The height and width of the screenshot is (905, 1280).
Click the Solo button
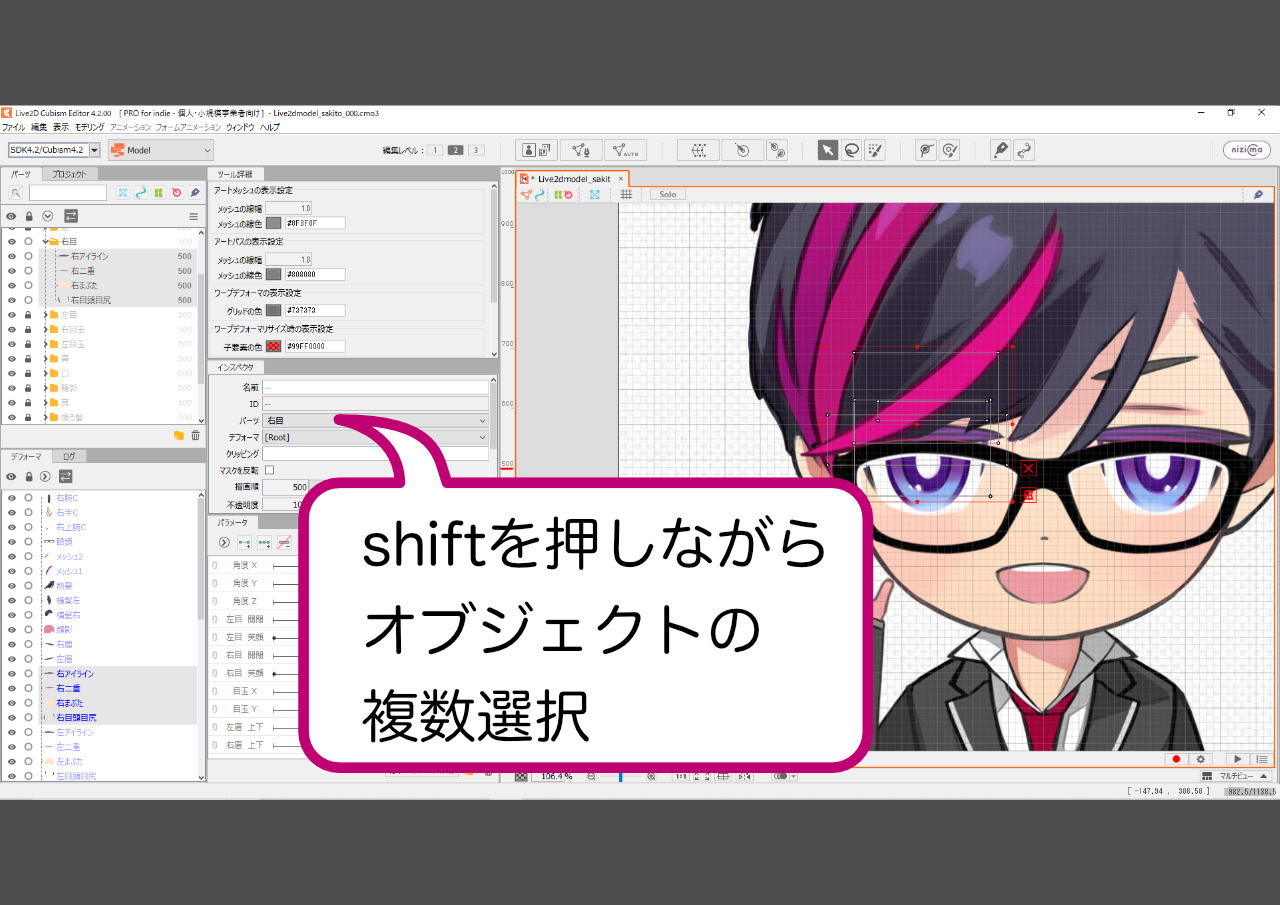click(x=667, y=194)
